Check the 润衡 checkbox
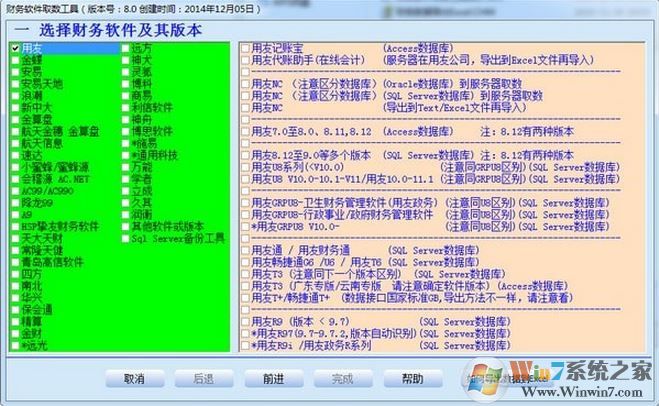This screenshot has width=659, height=406. click(x=125, y=215)
